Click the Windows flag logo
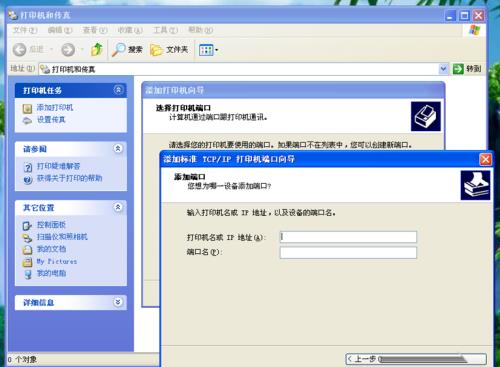This screenshot has height=367, width=500. coord(475,30)
